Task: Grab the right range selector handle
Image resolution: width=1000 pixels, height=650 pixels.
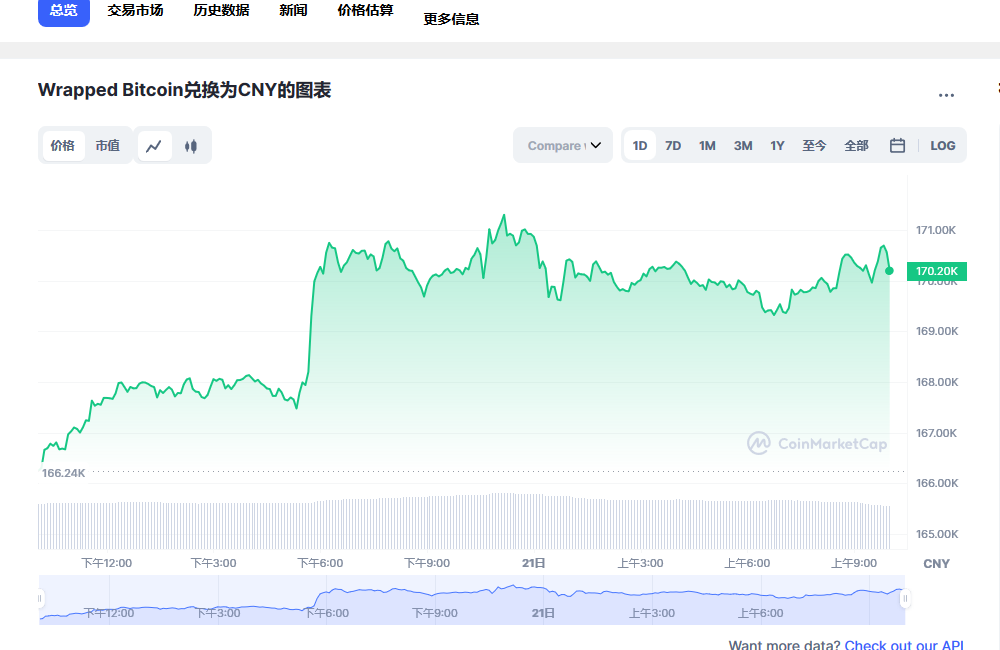Action: [904, 598]
